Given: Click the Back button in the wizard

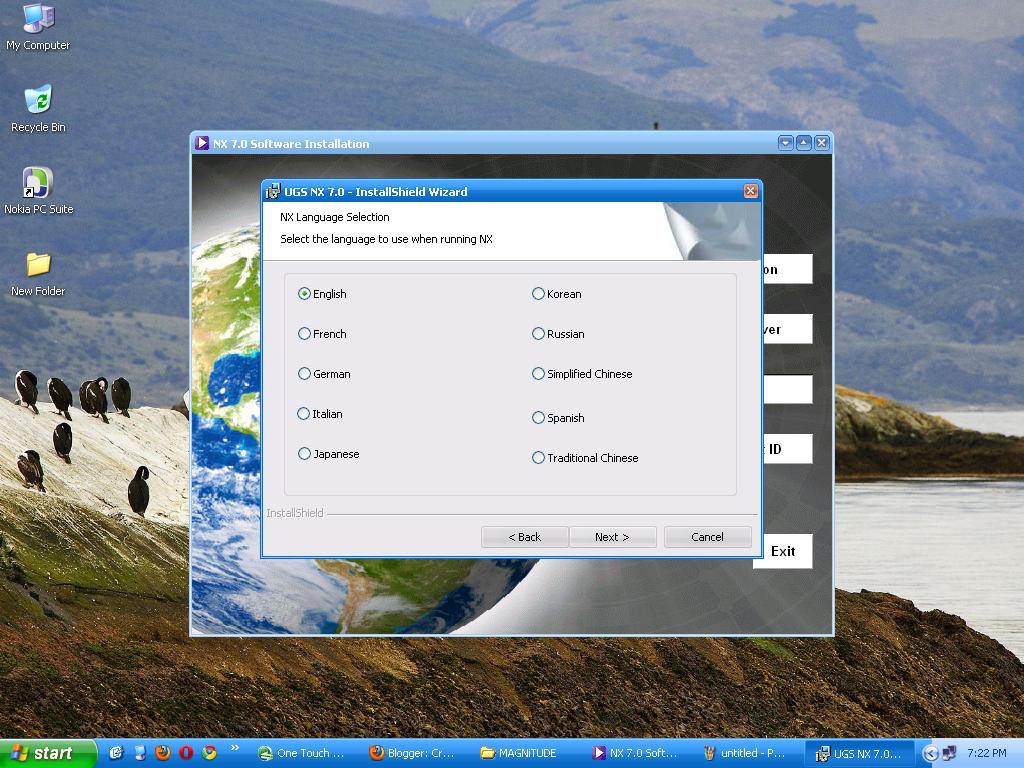Looking at the screenshot, I should [524, 537].
